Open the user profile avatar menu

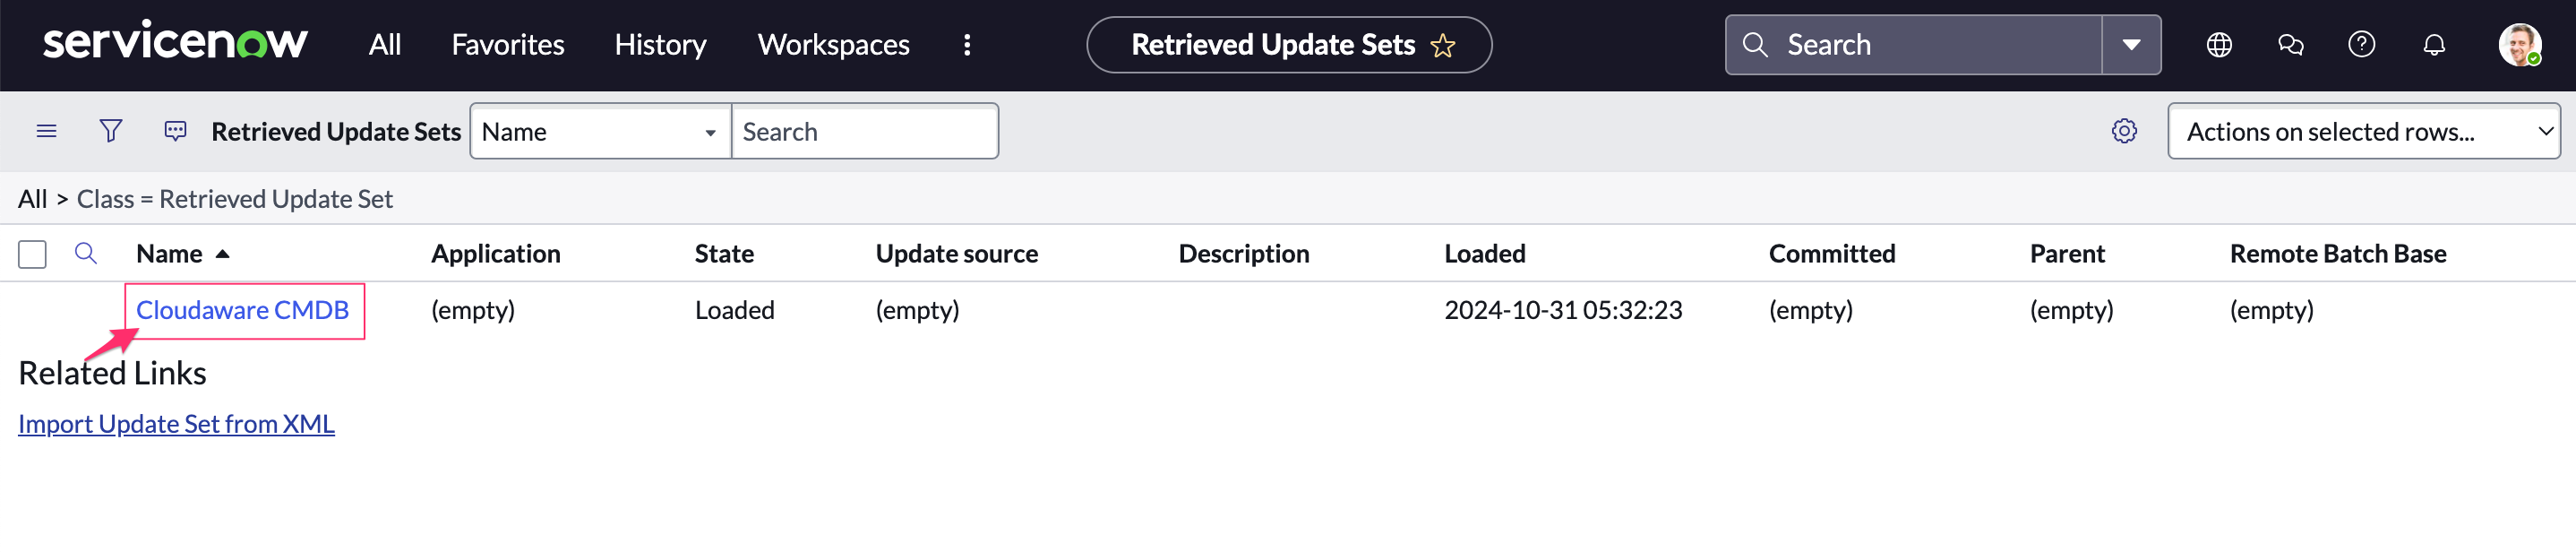click(2518, 45)
